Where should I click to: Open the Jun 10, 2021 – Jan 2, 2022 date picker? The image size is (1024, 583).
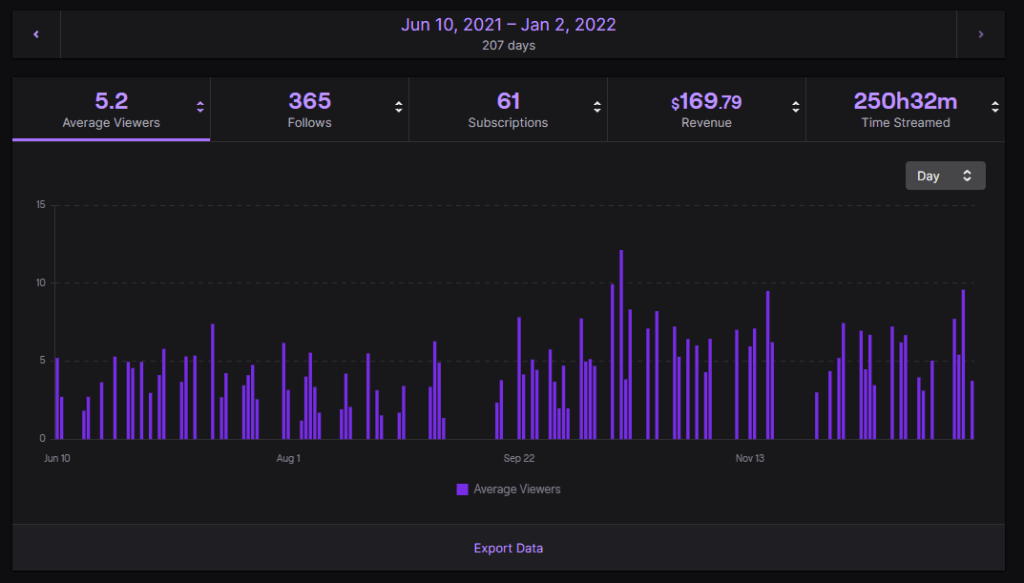coord(508,34)
